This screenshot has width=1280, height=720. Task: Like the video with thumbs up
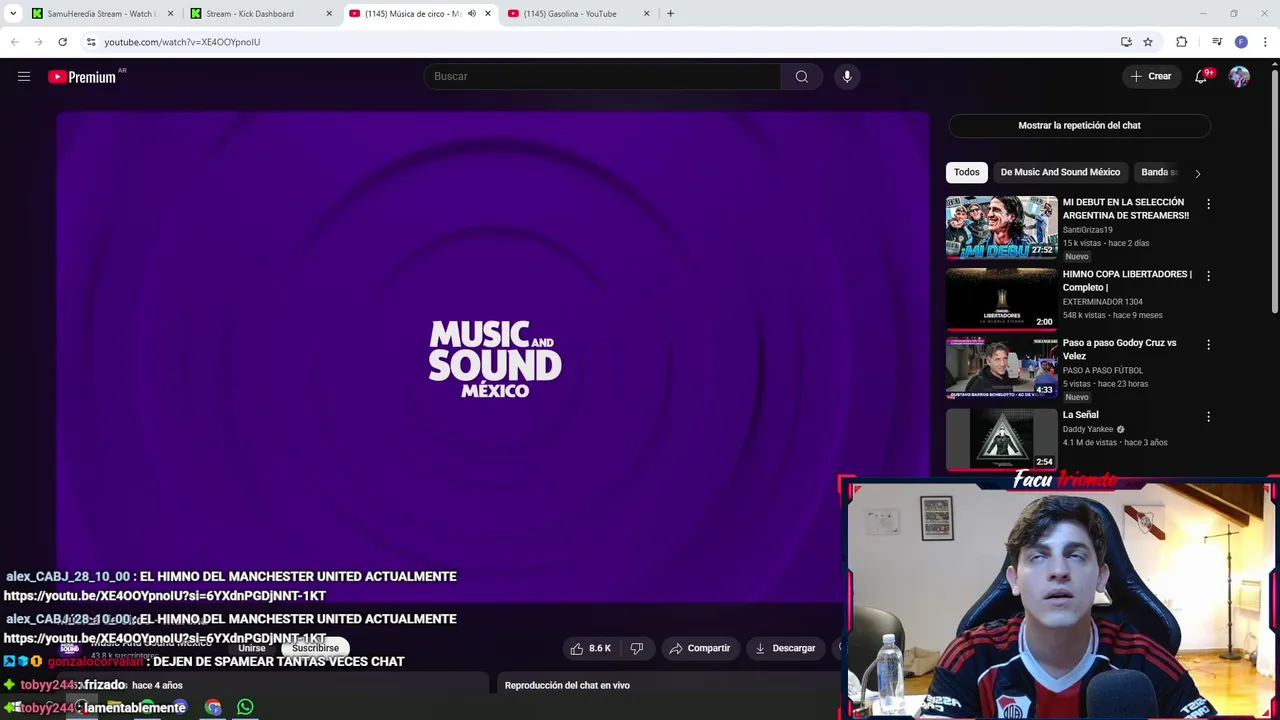click(x=590, y=648)
